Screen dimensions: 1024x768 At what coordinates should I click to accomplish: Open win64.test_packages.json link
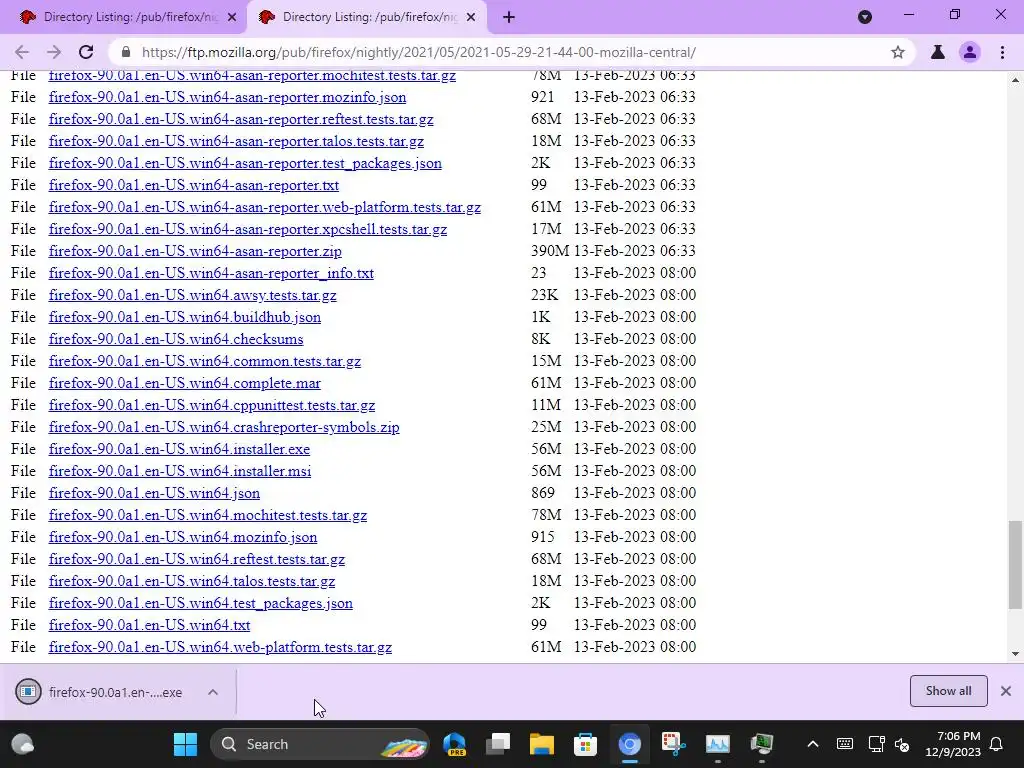click(x=200, y=603)
